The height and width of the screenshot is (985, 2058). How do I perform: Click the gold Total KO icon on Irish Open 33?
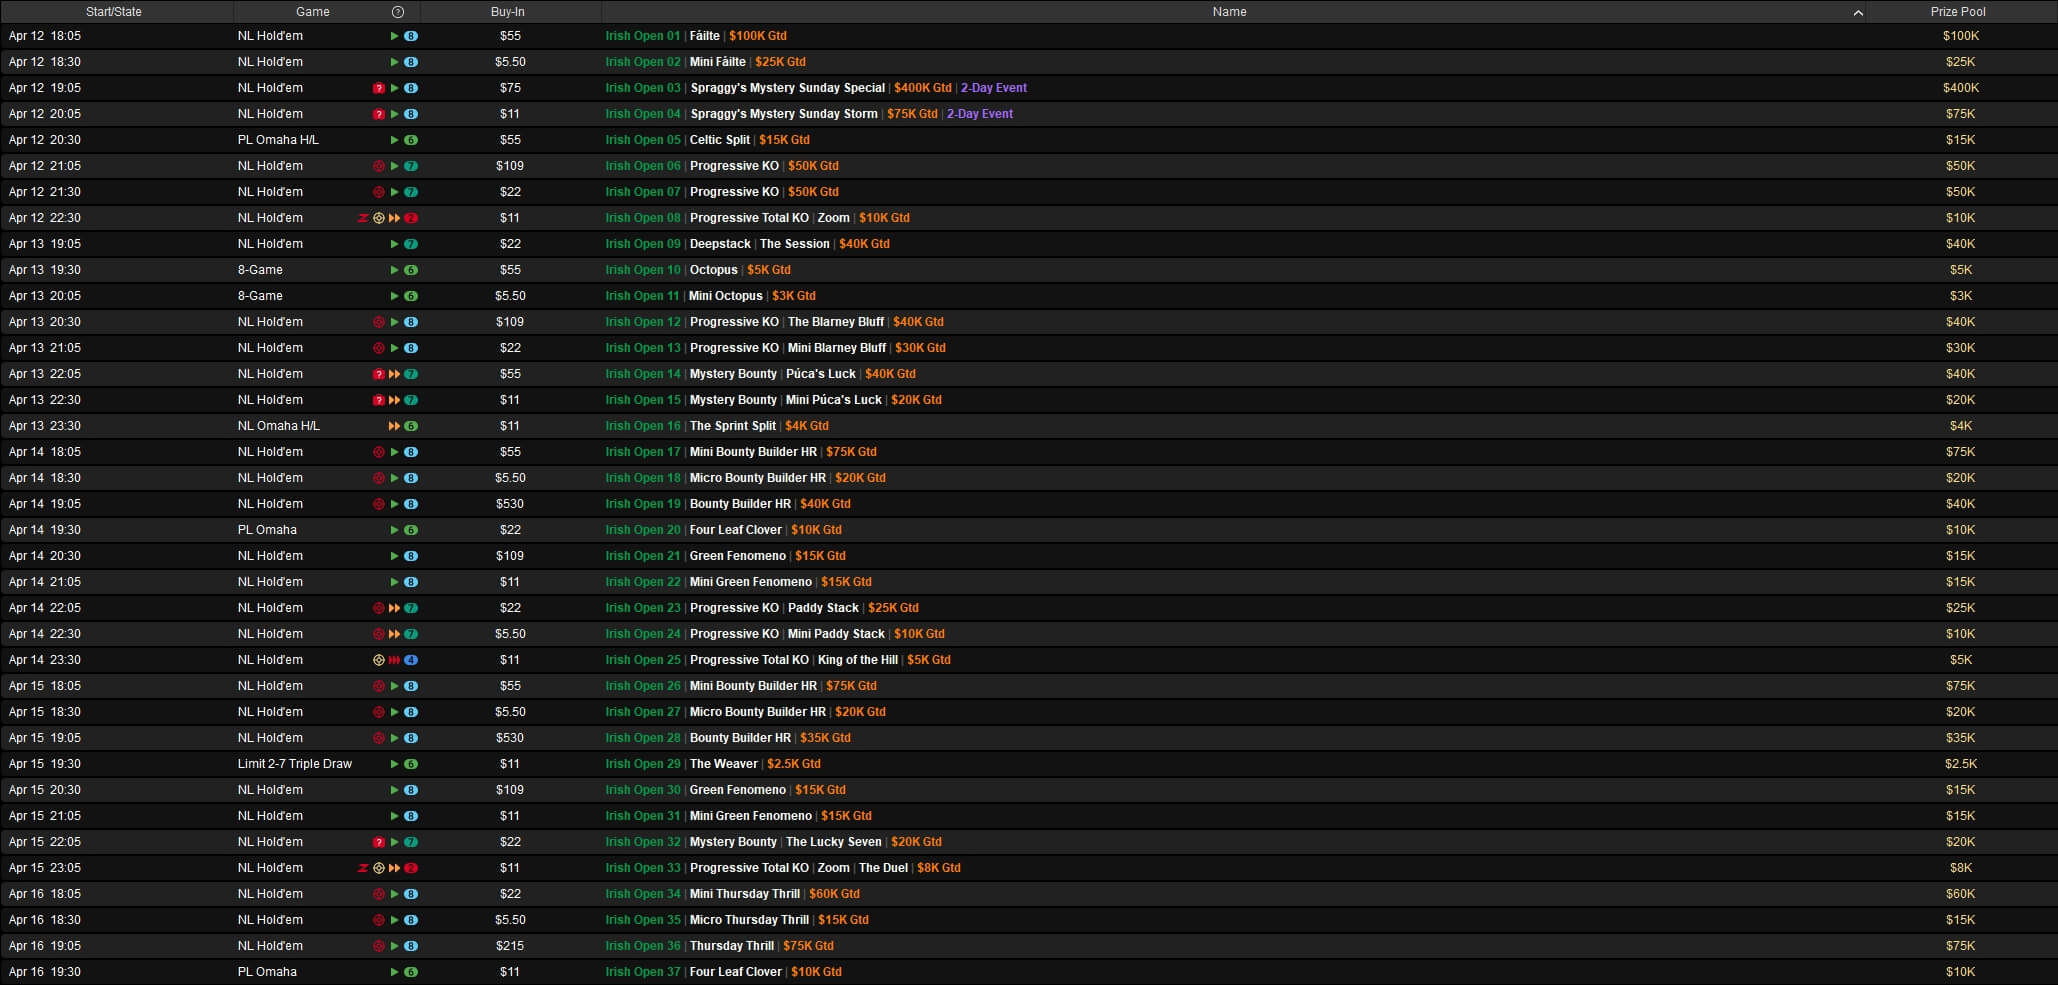[x=379, y=868]
